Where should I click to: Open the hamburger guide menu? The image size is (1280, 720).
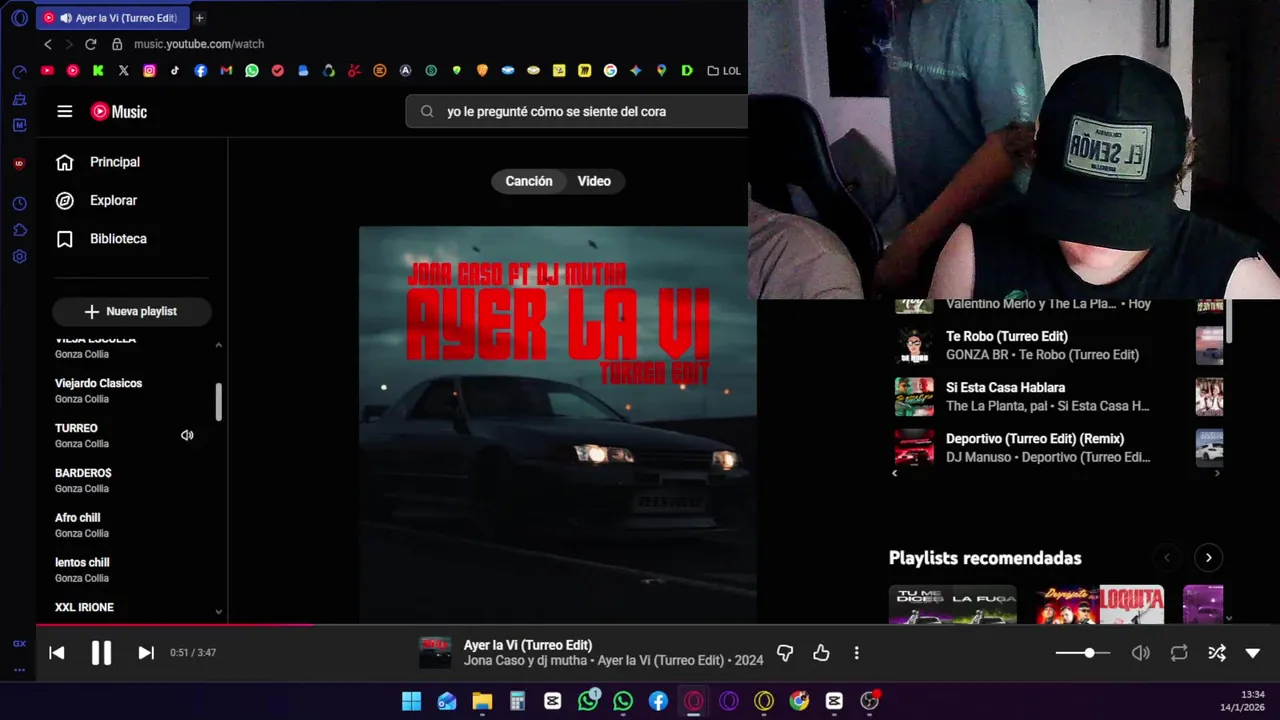click(x=65, y=112)
